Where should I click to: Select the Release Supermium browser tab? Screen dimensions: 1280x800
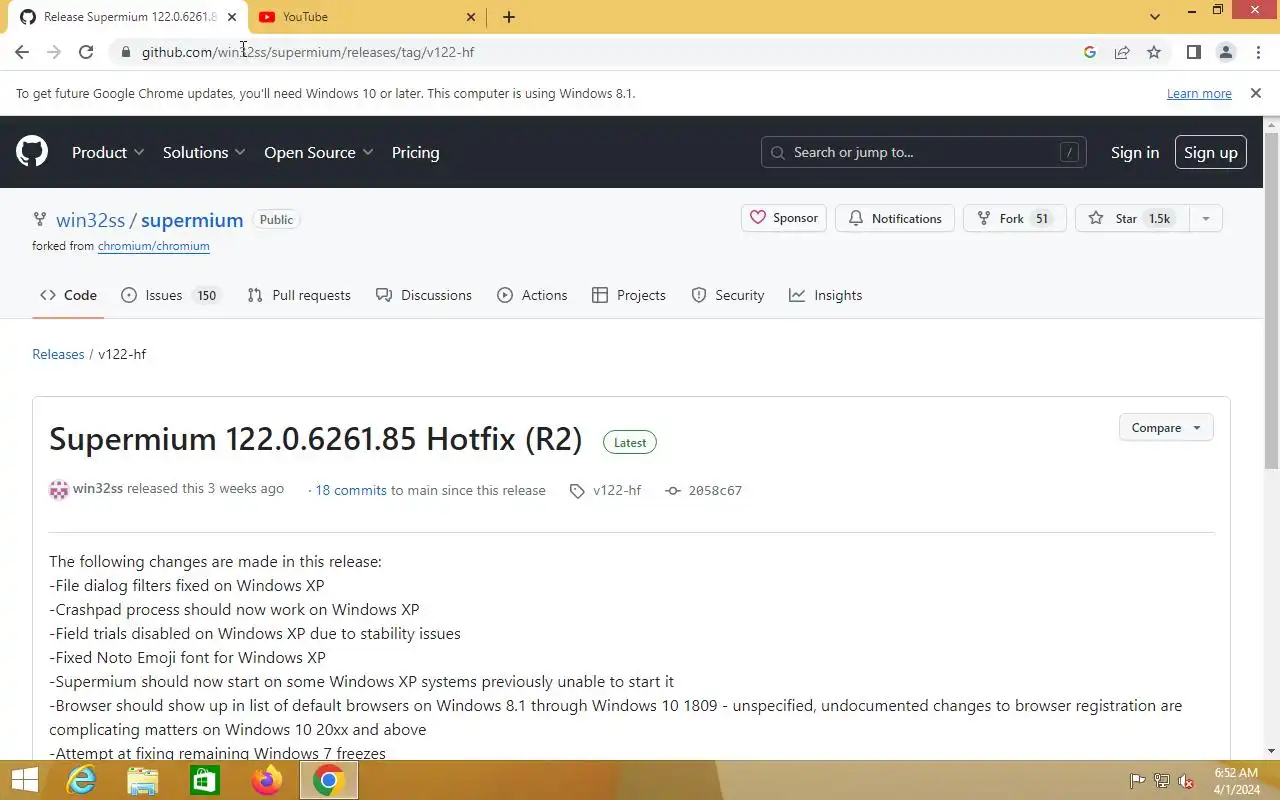pos(129,17)
